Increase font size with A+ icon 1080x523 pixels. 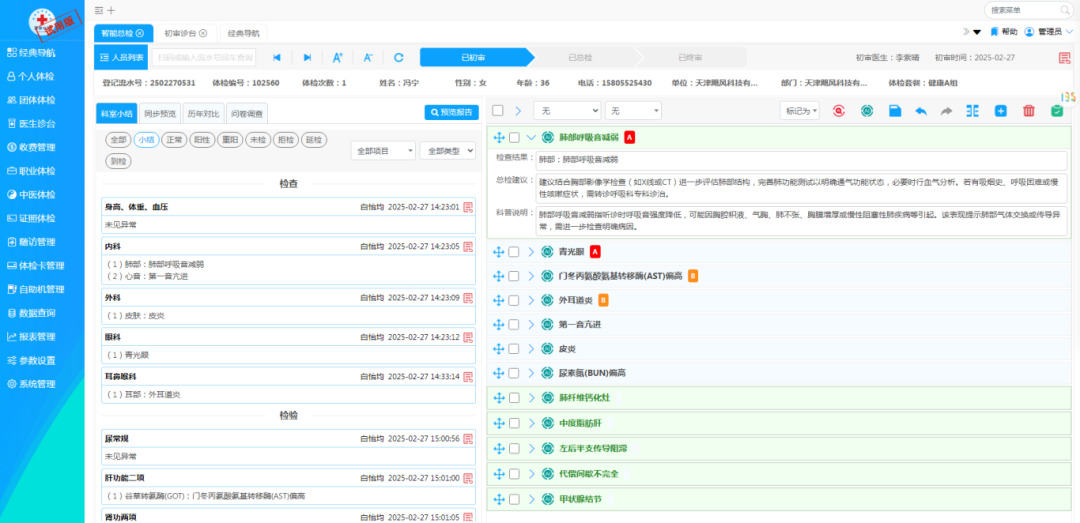[x=338, y=58]
